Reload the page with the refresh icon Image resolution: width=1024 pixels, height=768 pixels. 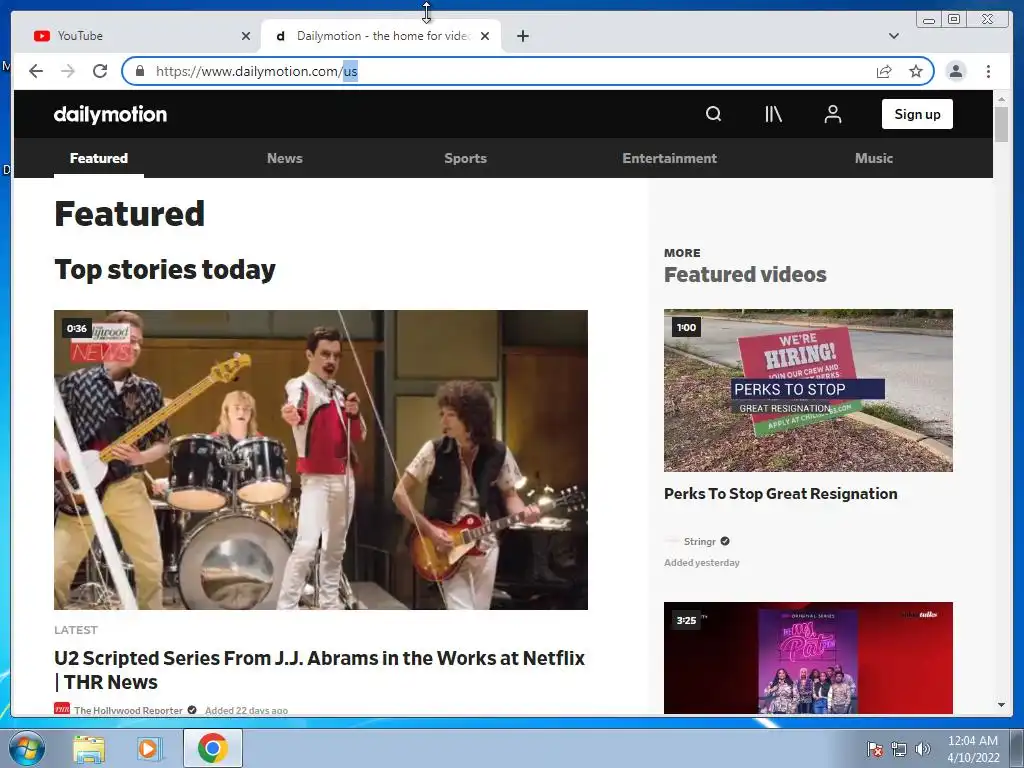[99, 71]
